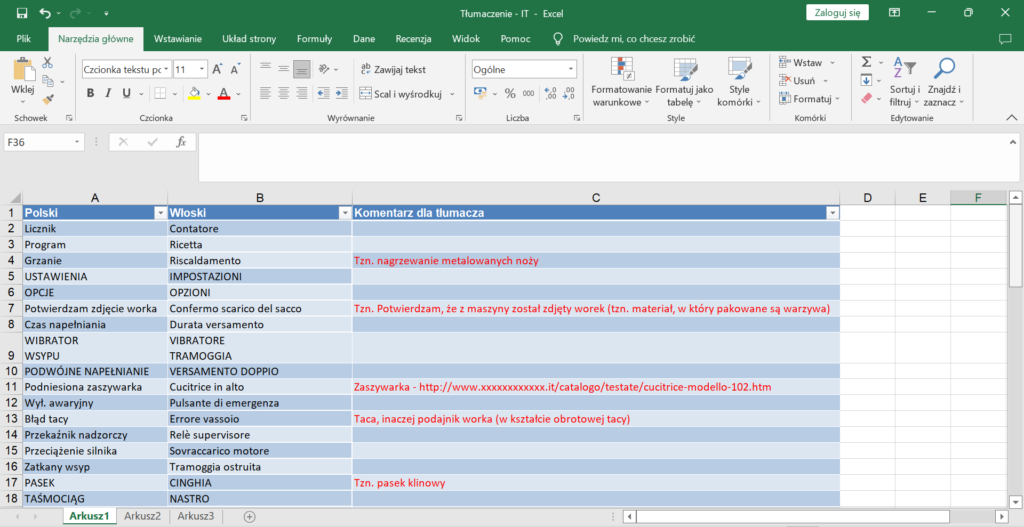This screenshot has width=1024, height=527.
Task: Click the Clear eraser icon
Action: [867, 98]
